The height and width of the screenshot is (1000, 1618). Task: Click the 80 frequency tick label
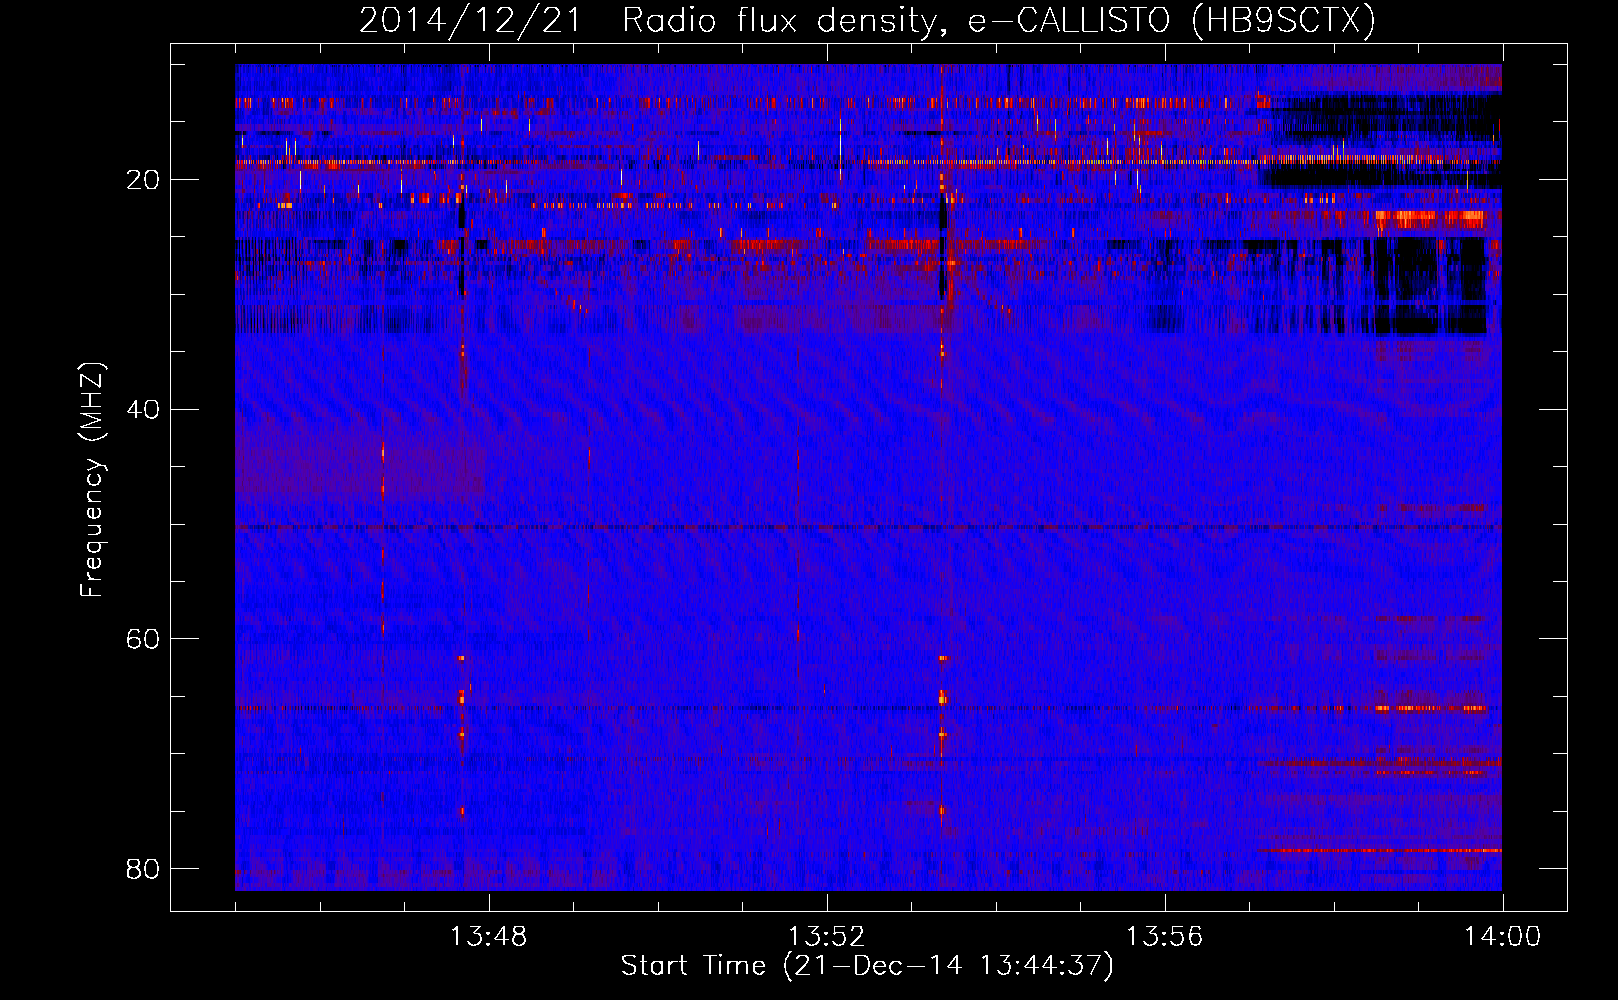click(x=144, y=868)
